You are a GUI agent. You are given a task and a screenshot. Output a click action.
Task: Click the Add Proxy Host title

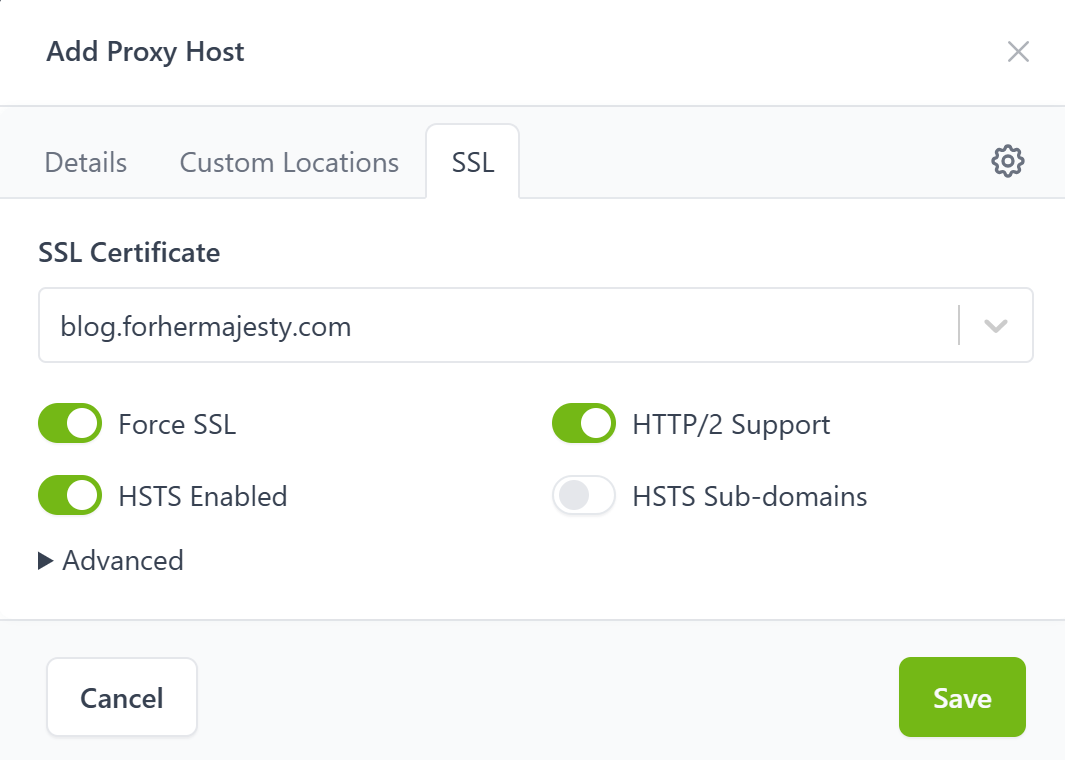point(145,52)
